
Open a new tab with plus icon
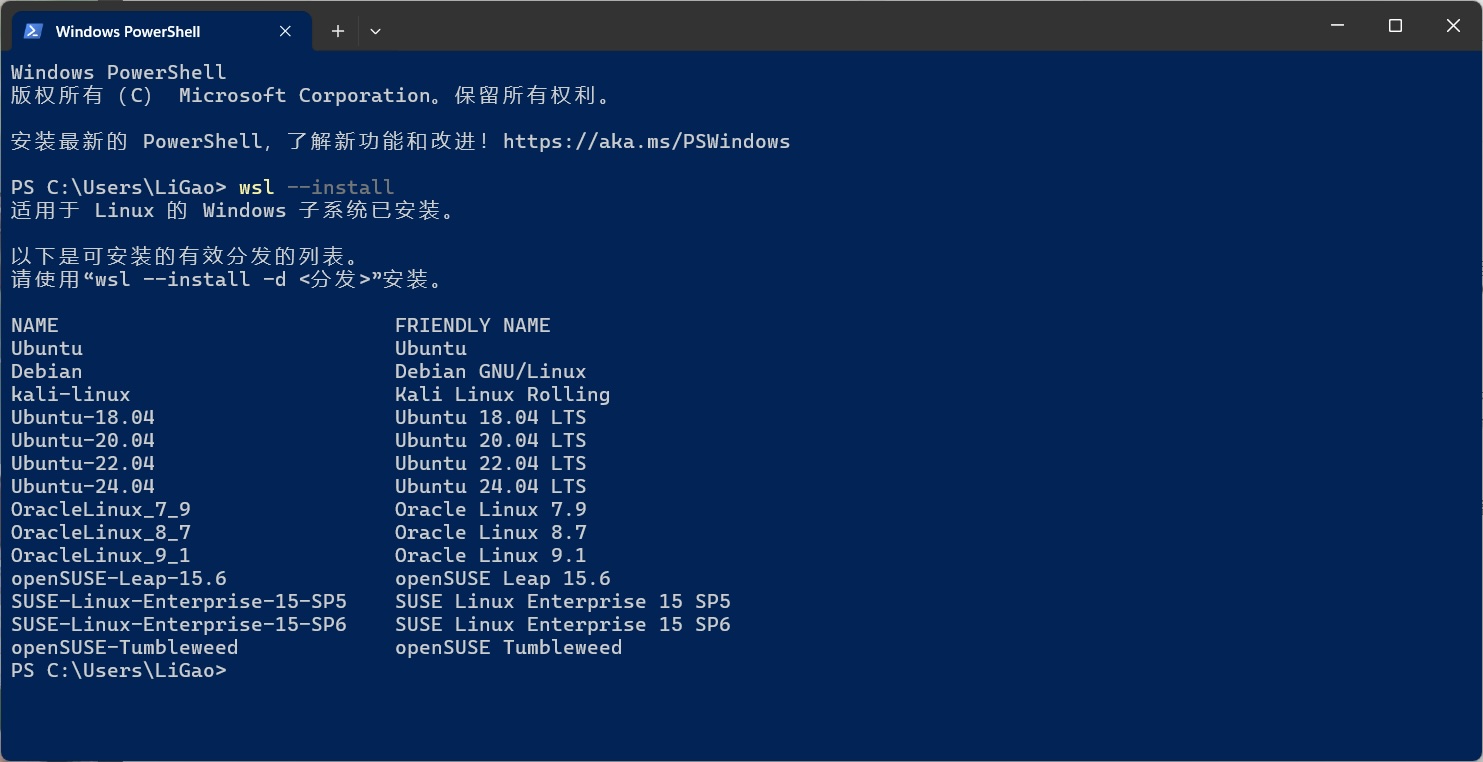click(x=338, y=31)
